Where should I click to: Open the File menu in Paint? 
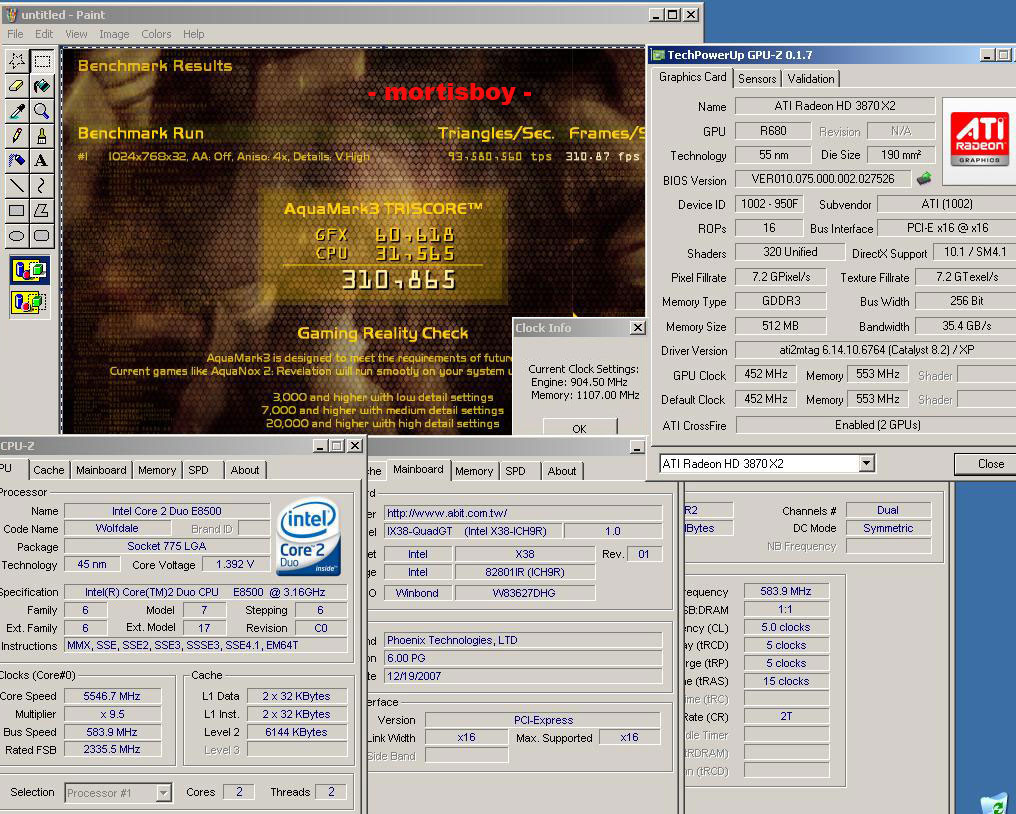pyautogui.click(x=15, y=34)
